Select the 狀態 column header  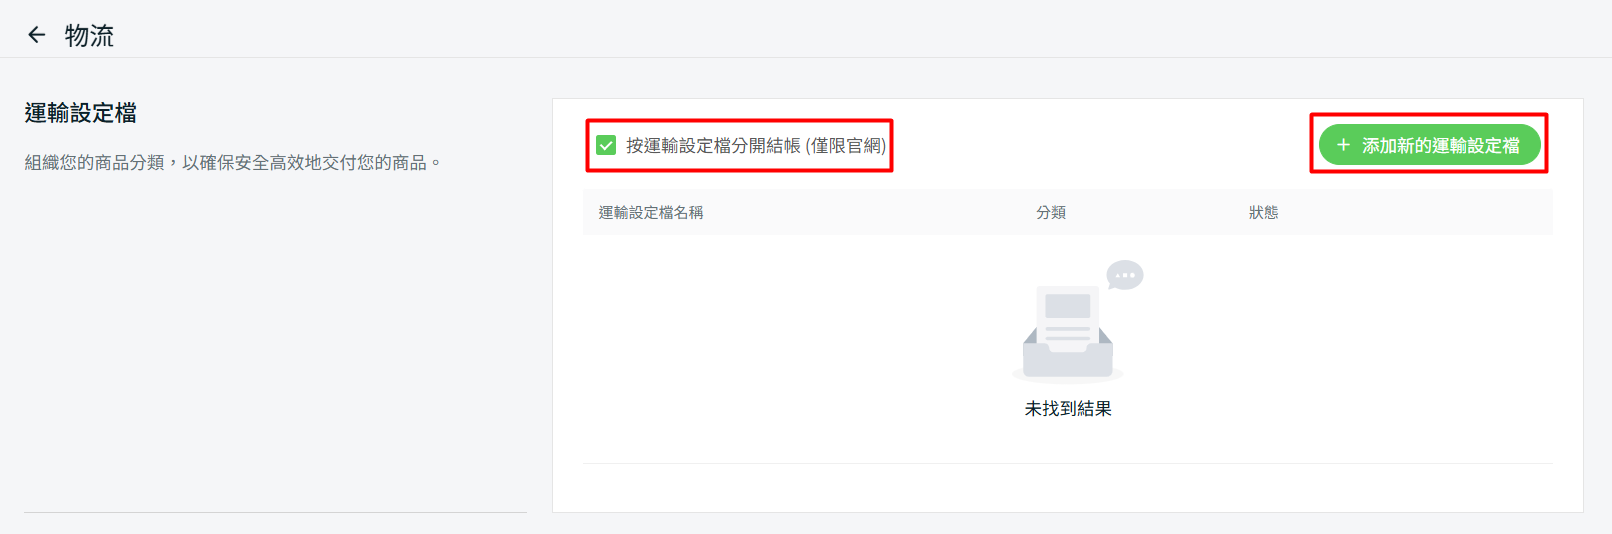[x=1263, y=212]
